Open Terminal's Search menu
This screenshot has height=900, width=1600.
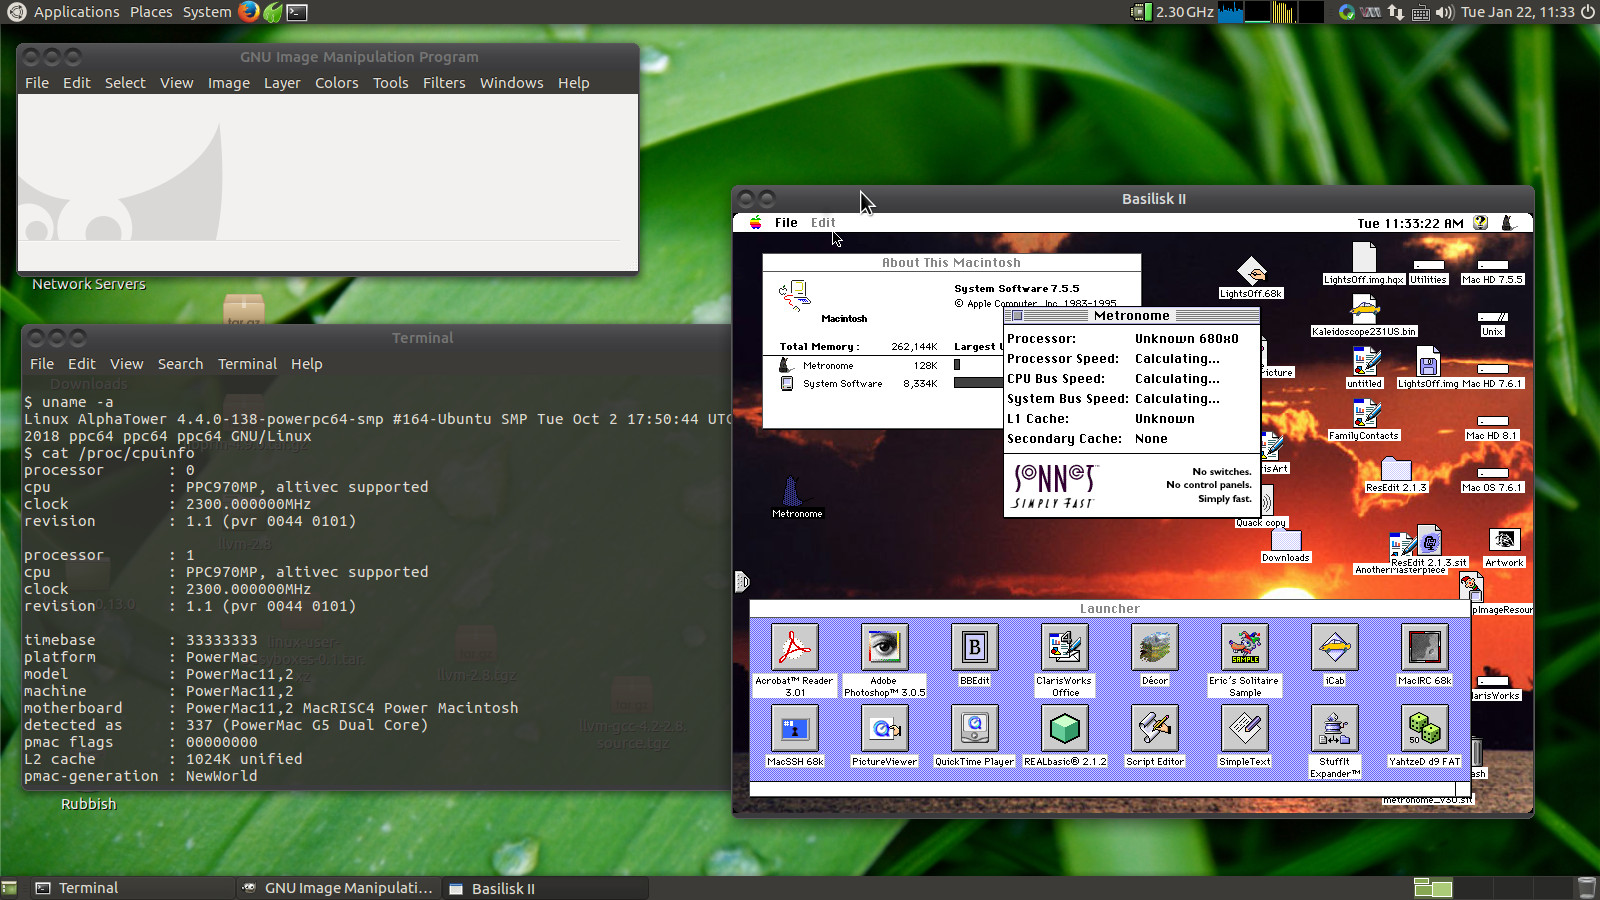click(x=180, y=364)
